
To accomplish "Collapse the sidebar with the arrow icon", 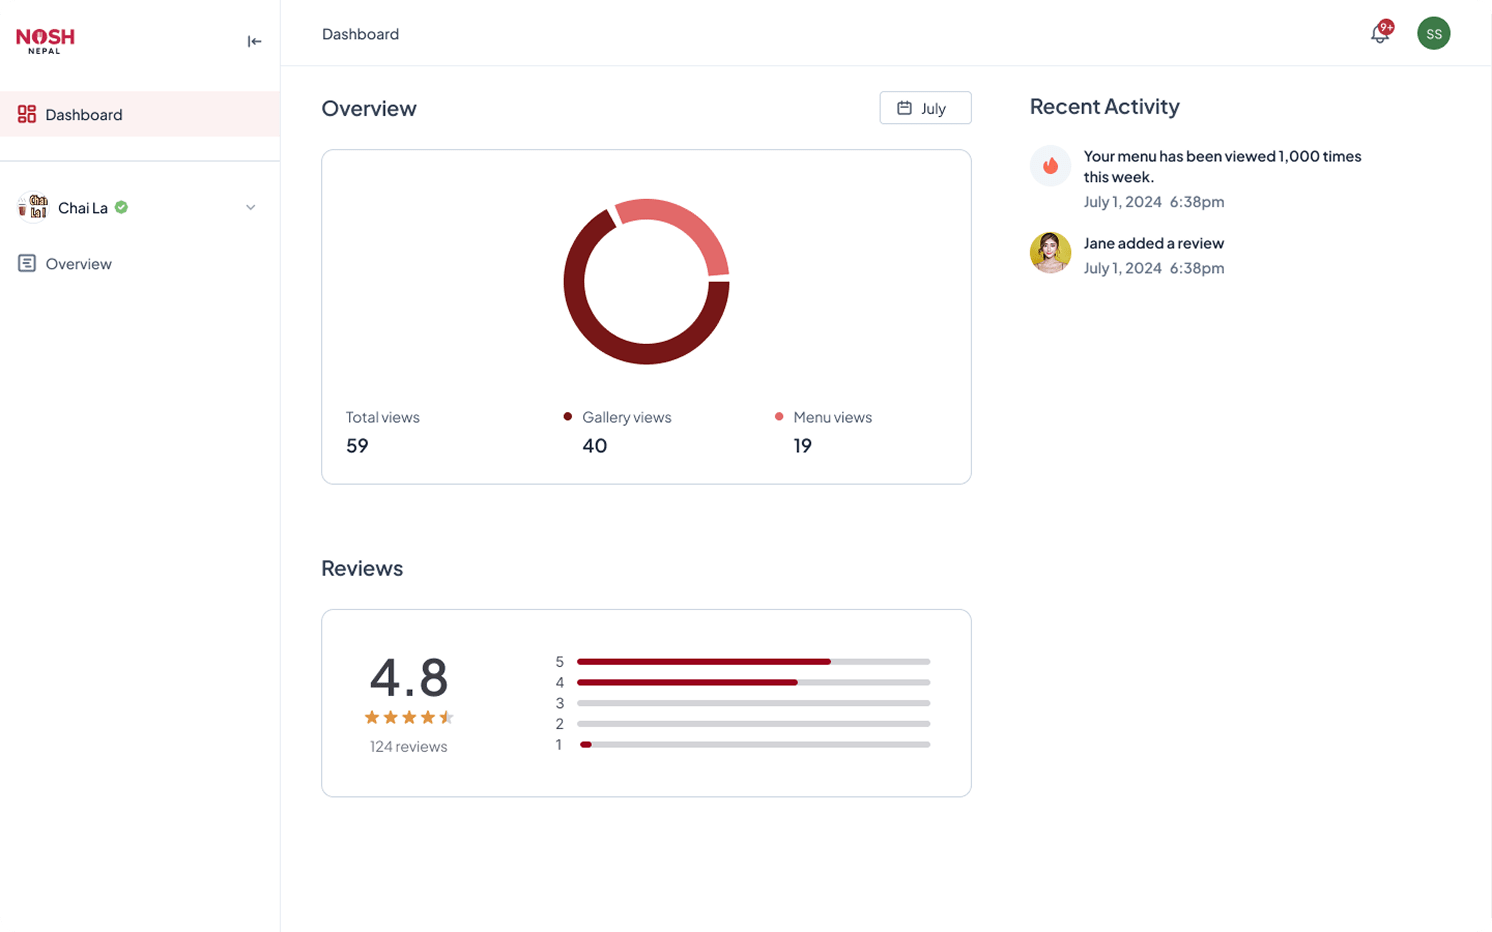I will [x=254, y=41].
